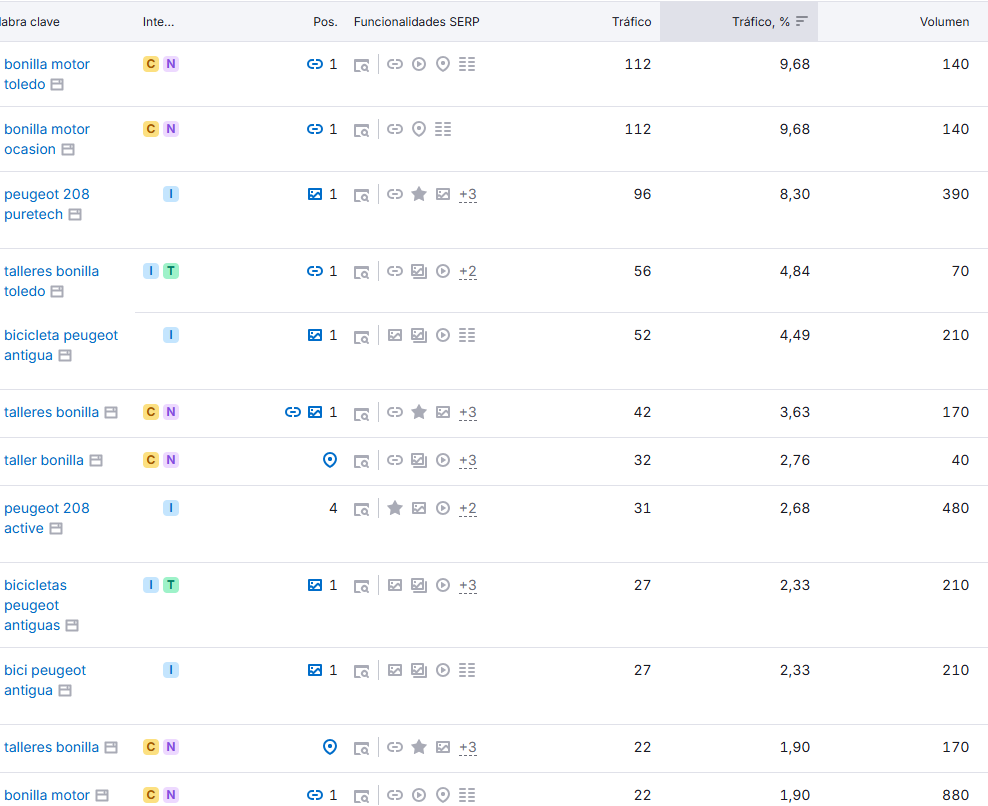The image size is (988, 806).
Task: Open the bicicleta peugeot antigua keyword link
Action: point(60,345)
